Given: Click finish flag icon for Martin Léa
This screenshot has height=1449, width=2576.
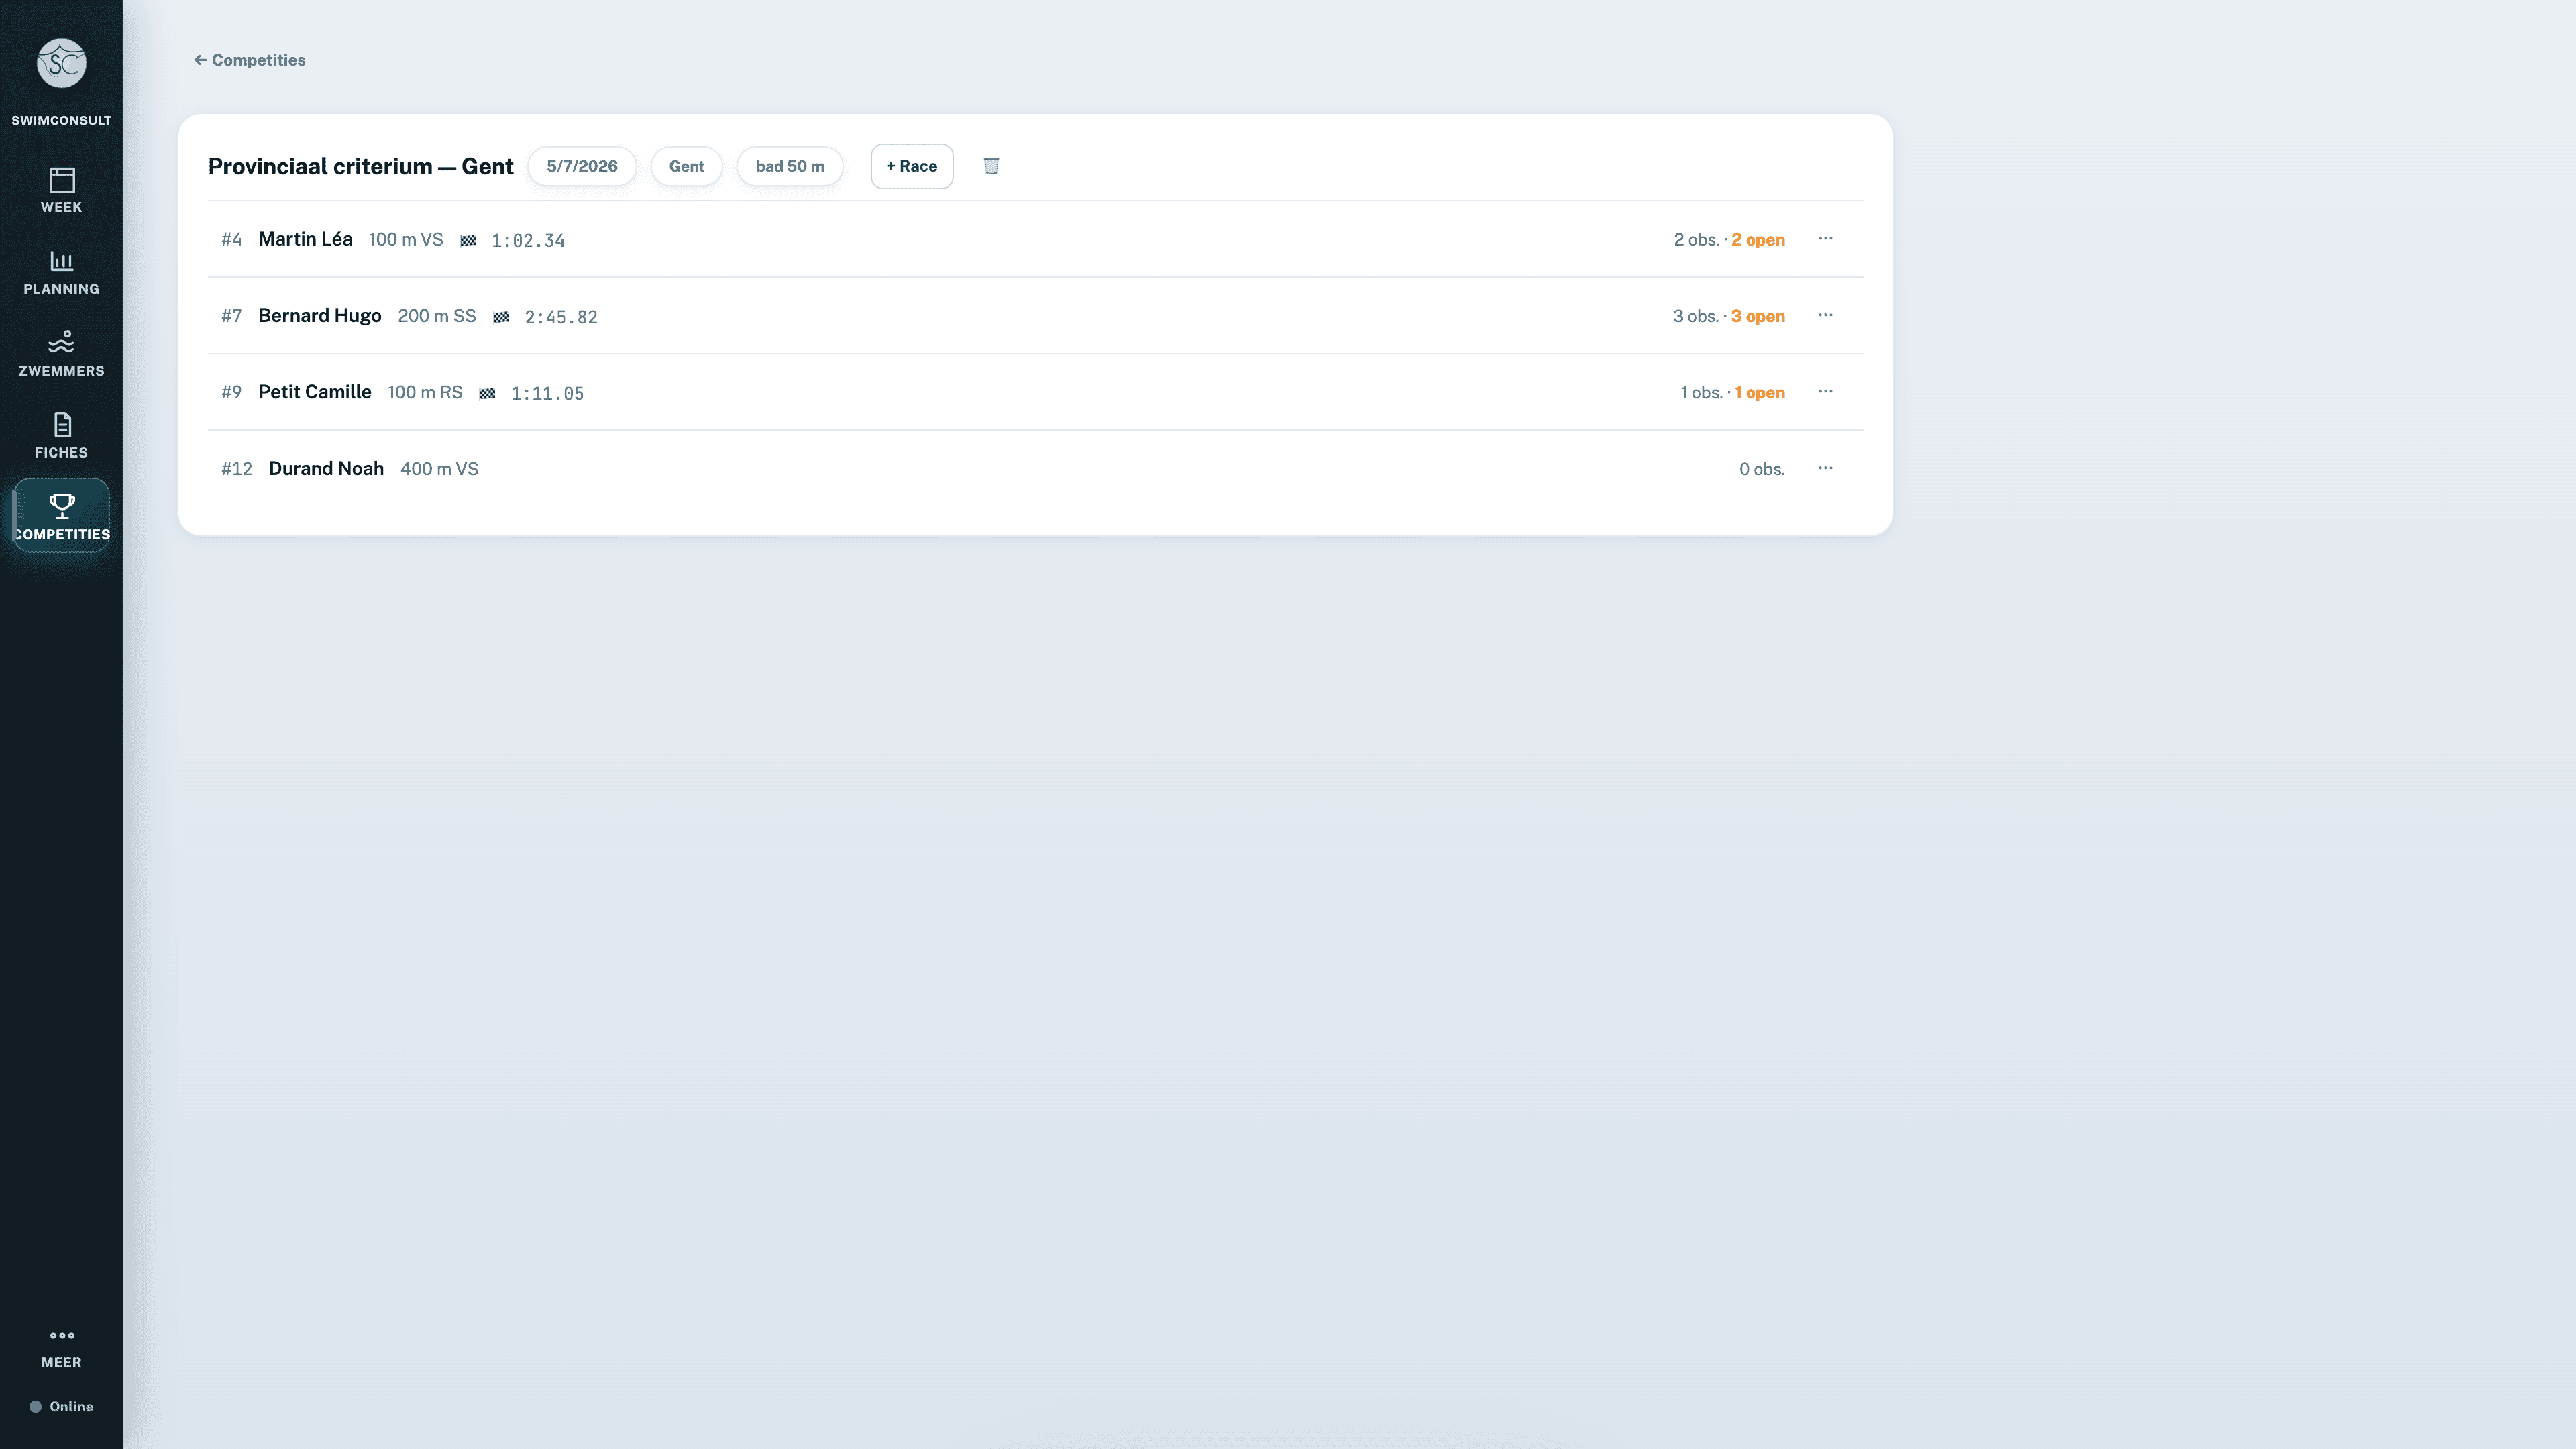Looking at the screenshot, I should [x=468, y=240].
